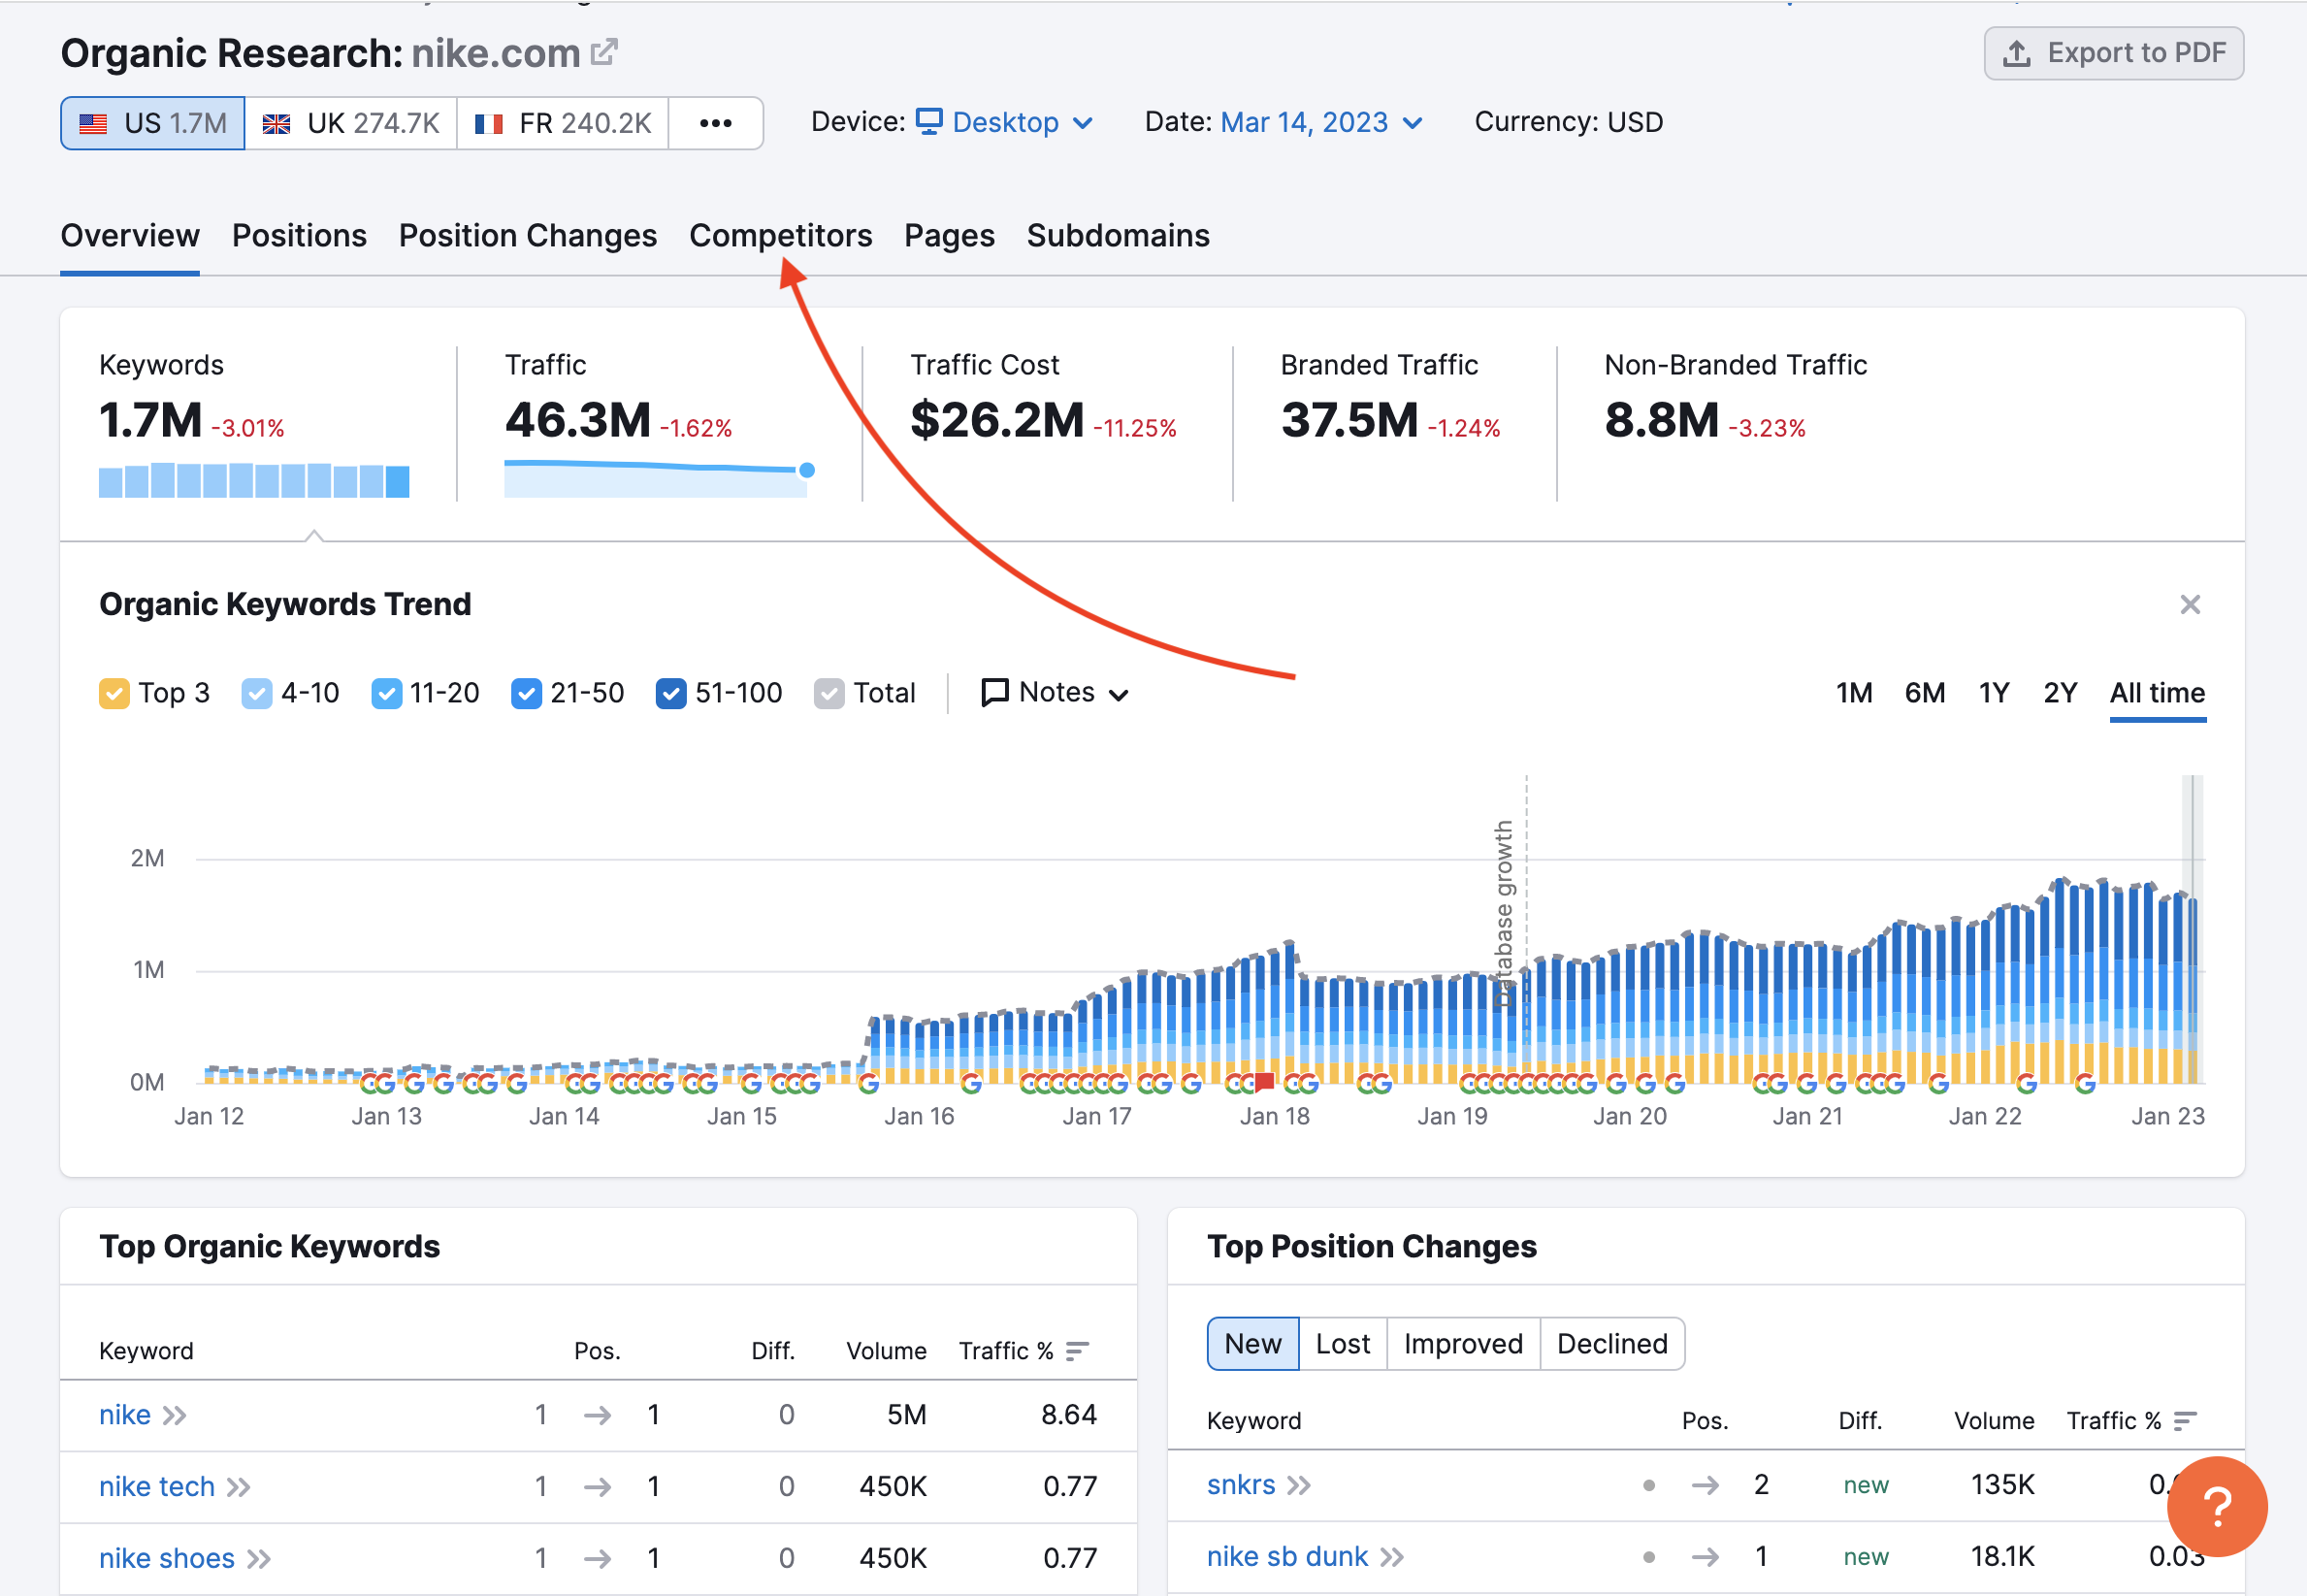Open the Notes dropdown
2307x1596 pixels.
point(1055,693)
